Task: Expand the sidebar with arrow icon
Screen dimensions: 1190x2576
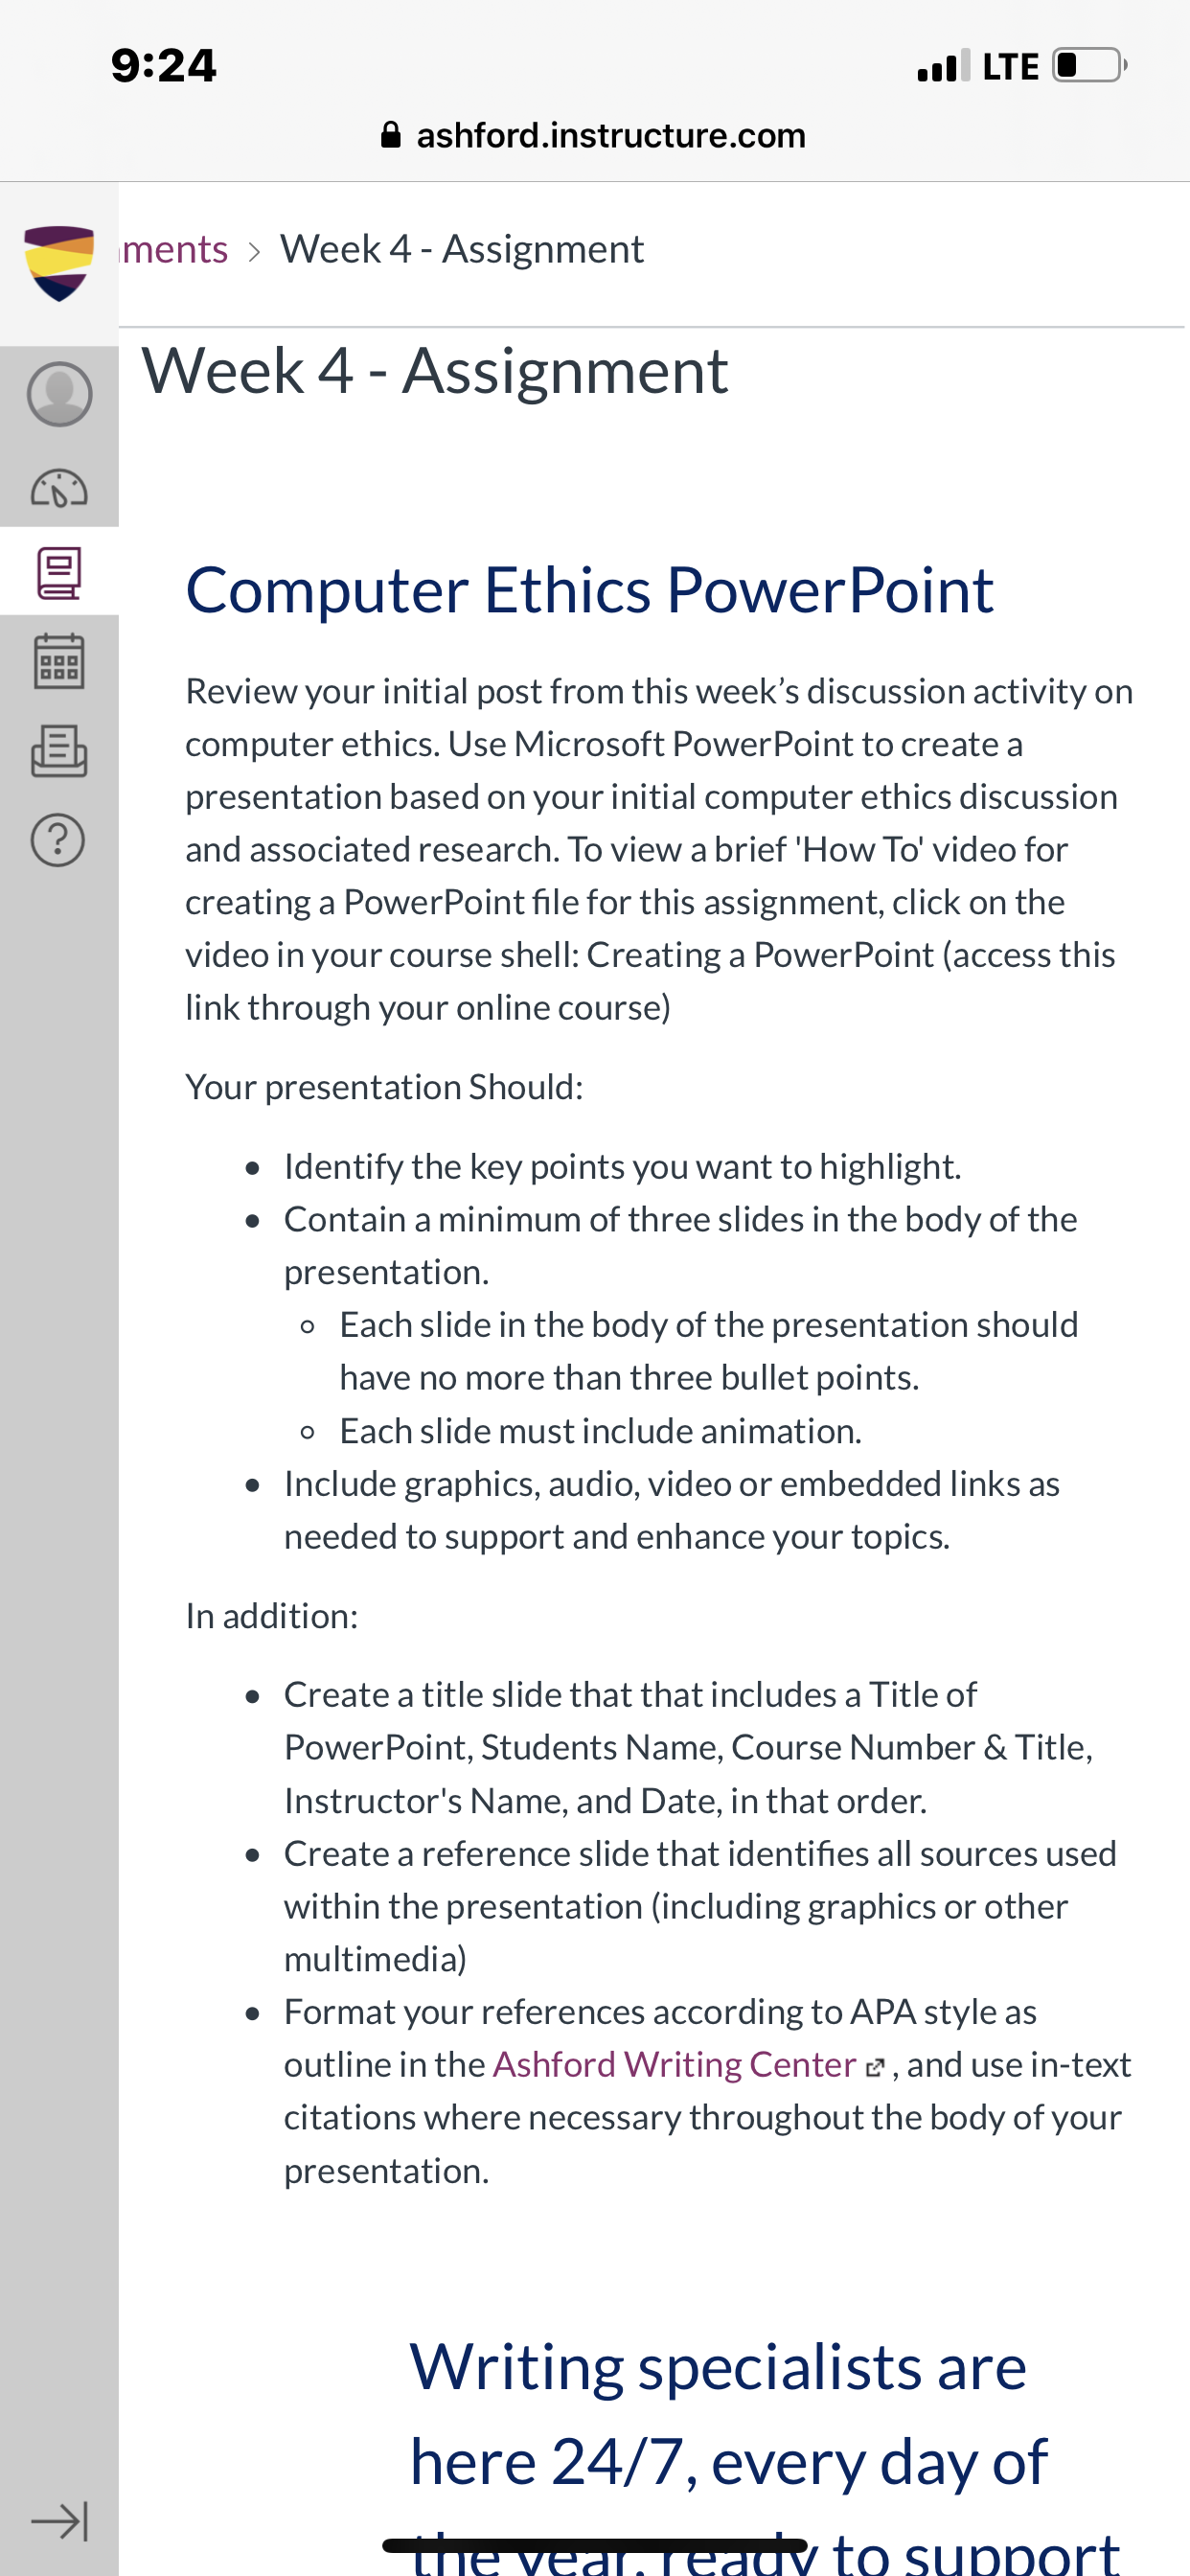Action: tap(59, 2521)
